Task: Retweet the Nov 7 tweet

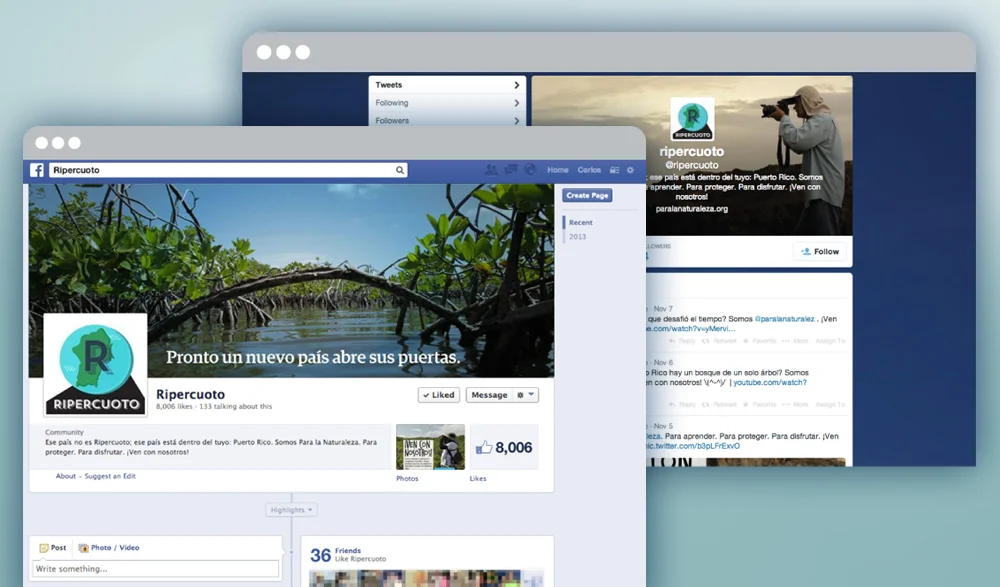Action: (719, 341)
